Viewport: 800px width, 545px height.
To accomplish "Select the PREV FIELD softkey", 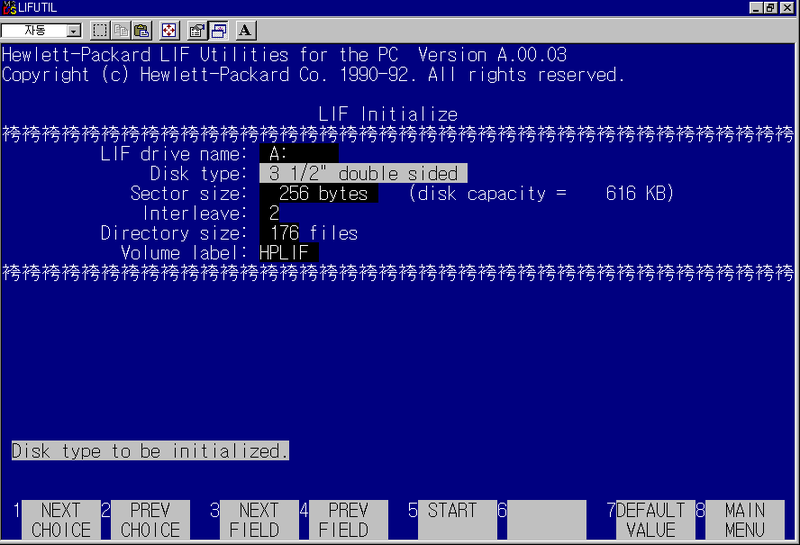I will pos(348,520).
